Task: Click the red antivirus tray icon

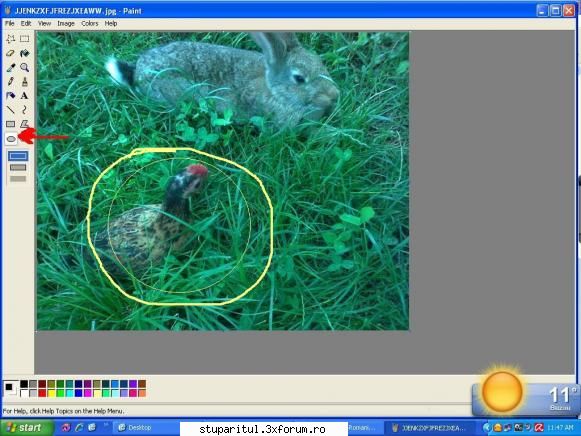Action: click(539, 427)
